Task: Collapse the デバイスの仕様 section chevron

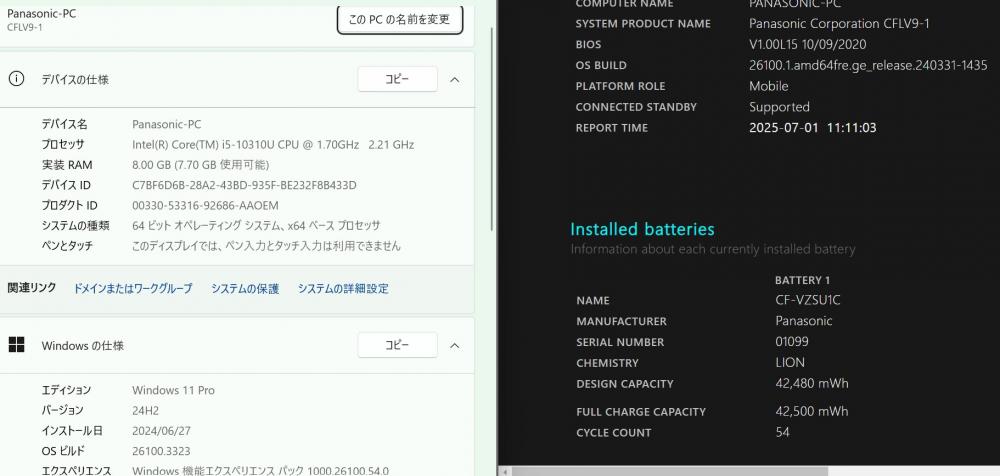Action: 455,80
